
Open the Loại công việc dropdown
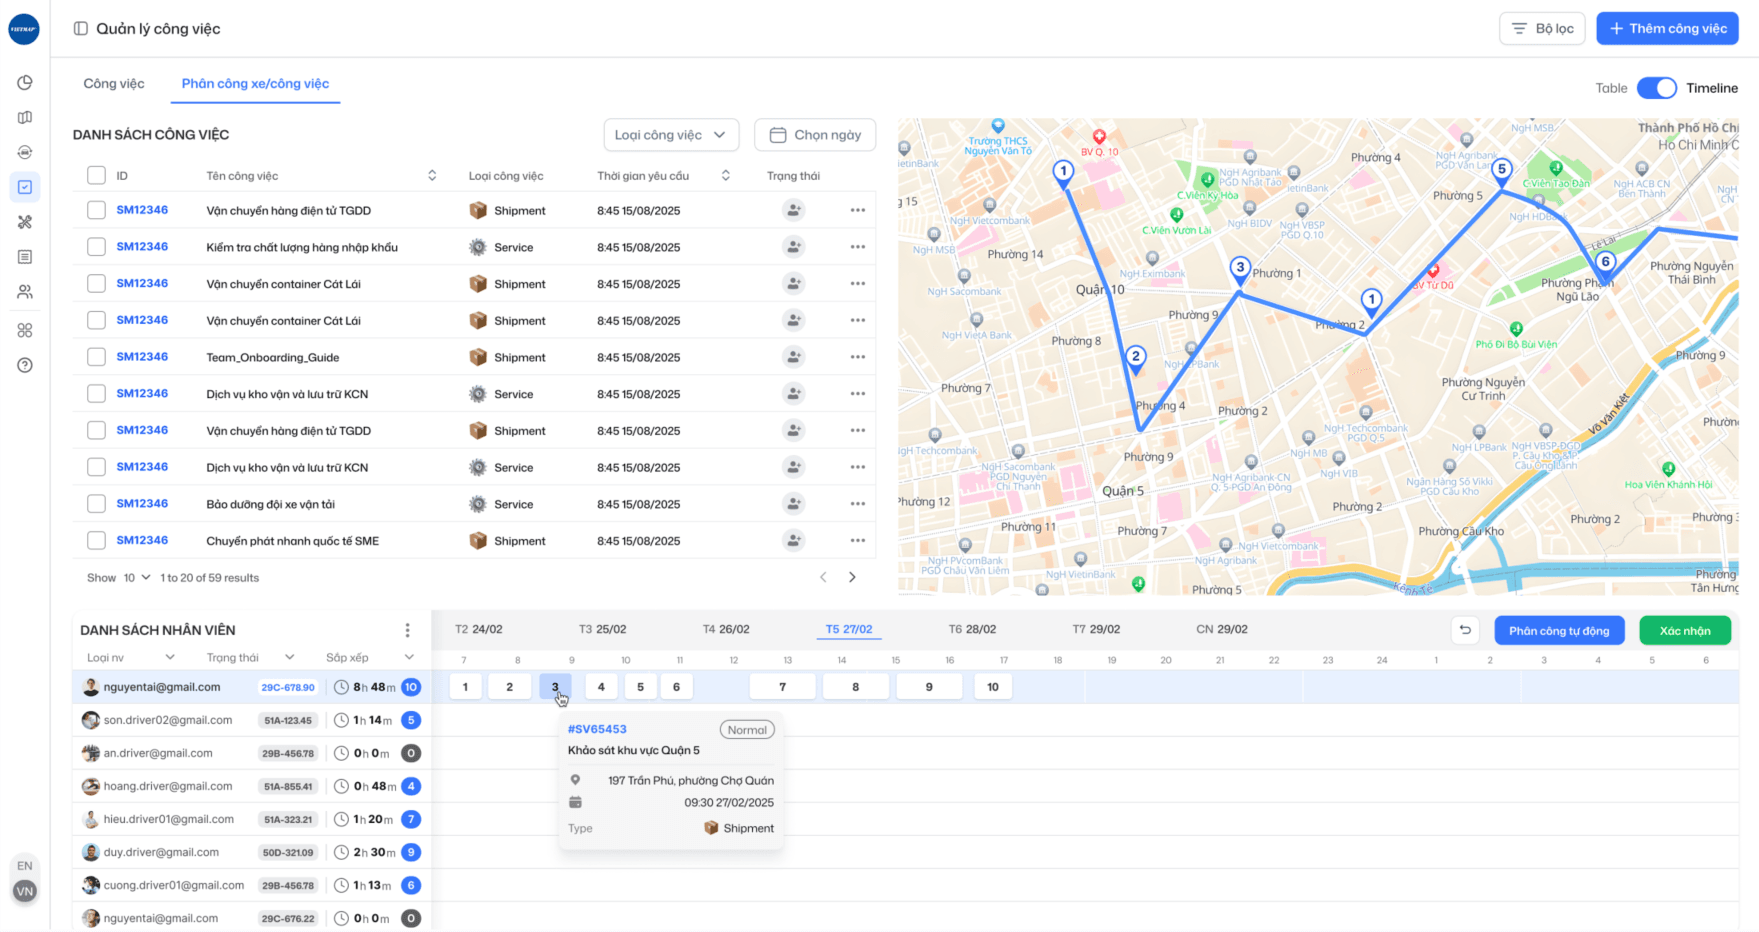[671, 135]
